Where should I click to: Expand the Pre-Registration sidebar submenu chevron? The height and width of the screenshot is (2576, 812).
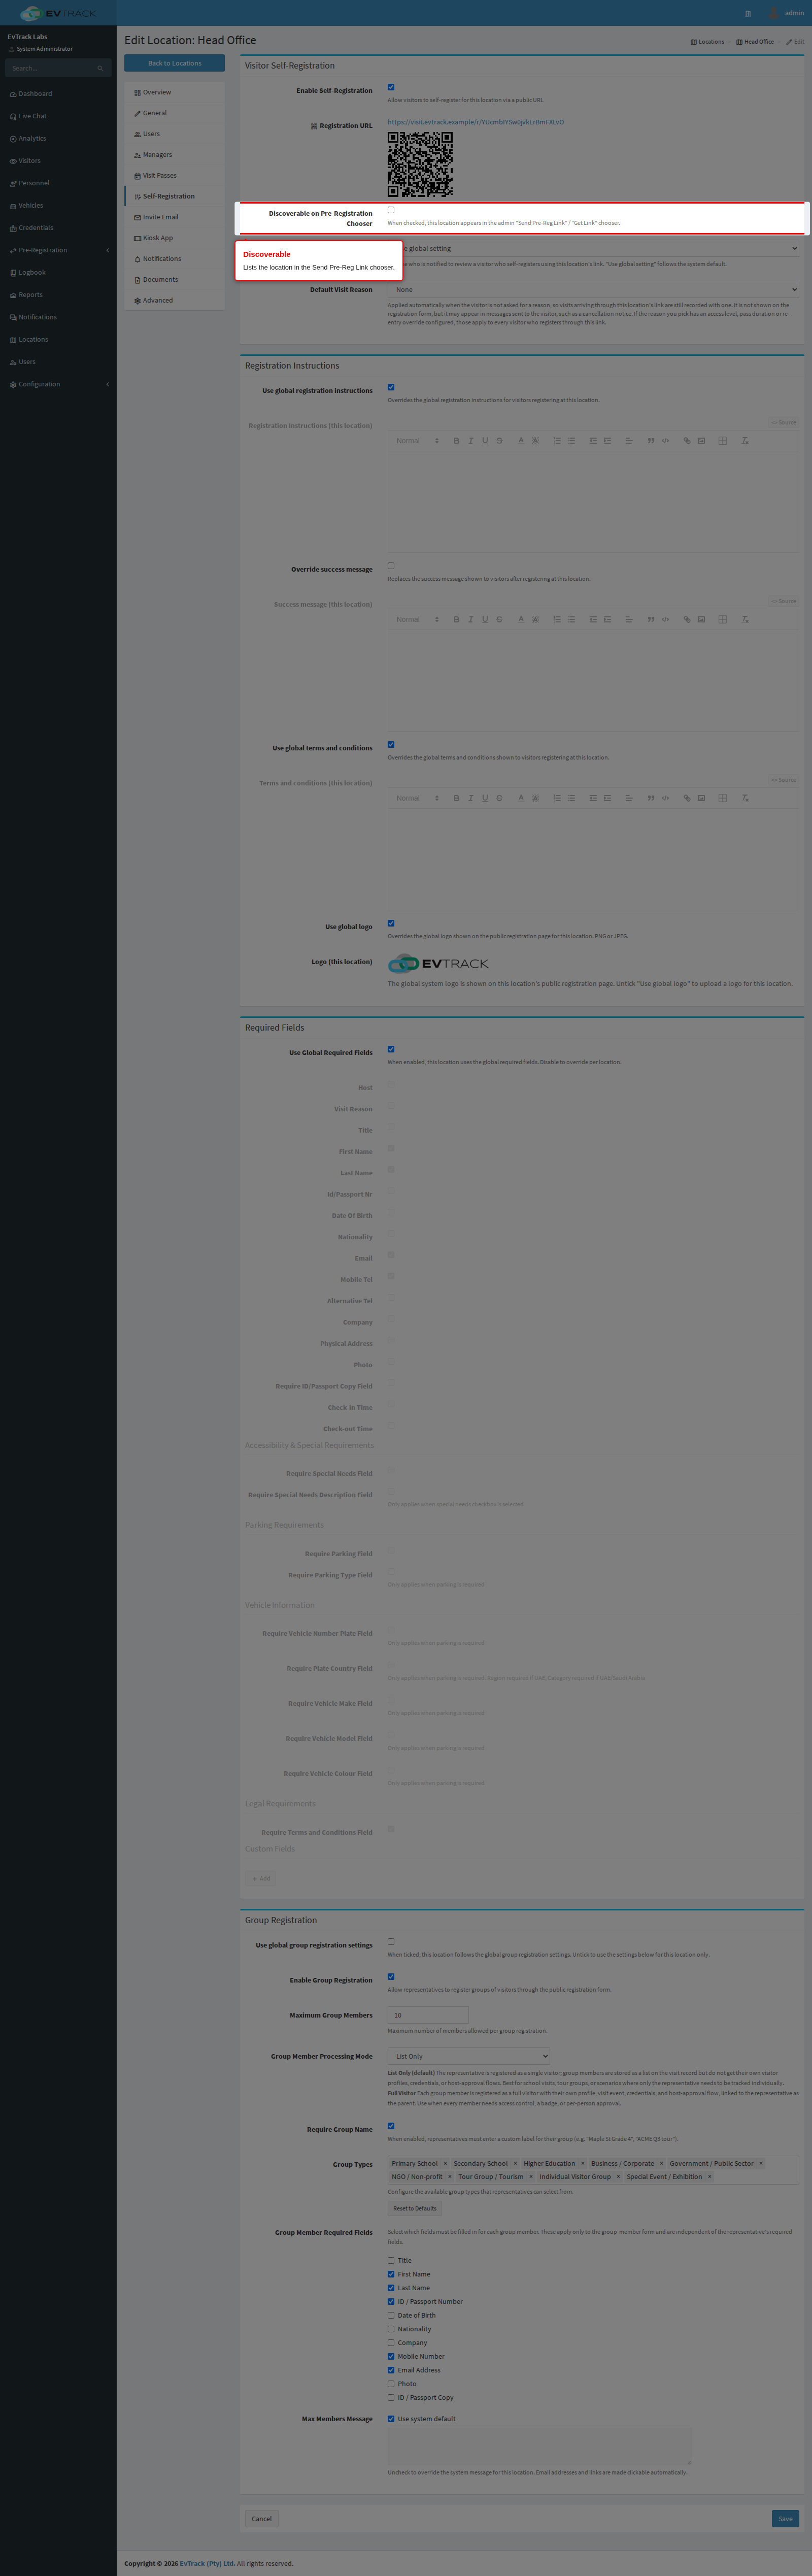tap(107, 250)
